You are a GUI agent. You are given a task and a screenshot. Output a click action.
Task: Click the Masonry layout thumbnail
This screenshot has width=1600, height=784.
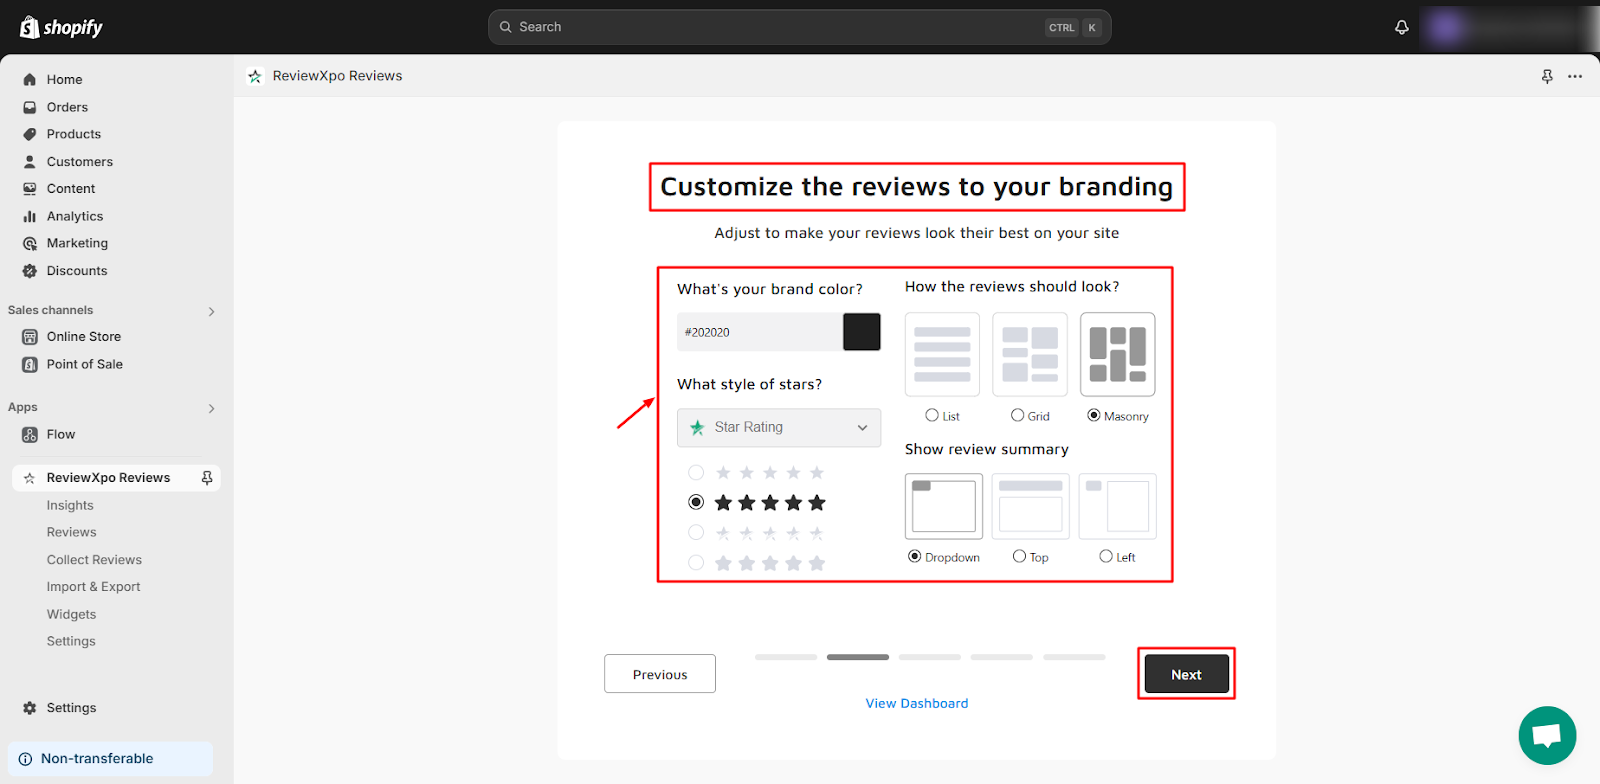pos(1118,354)
